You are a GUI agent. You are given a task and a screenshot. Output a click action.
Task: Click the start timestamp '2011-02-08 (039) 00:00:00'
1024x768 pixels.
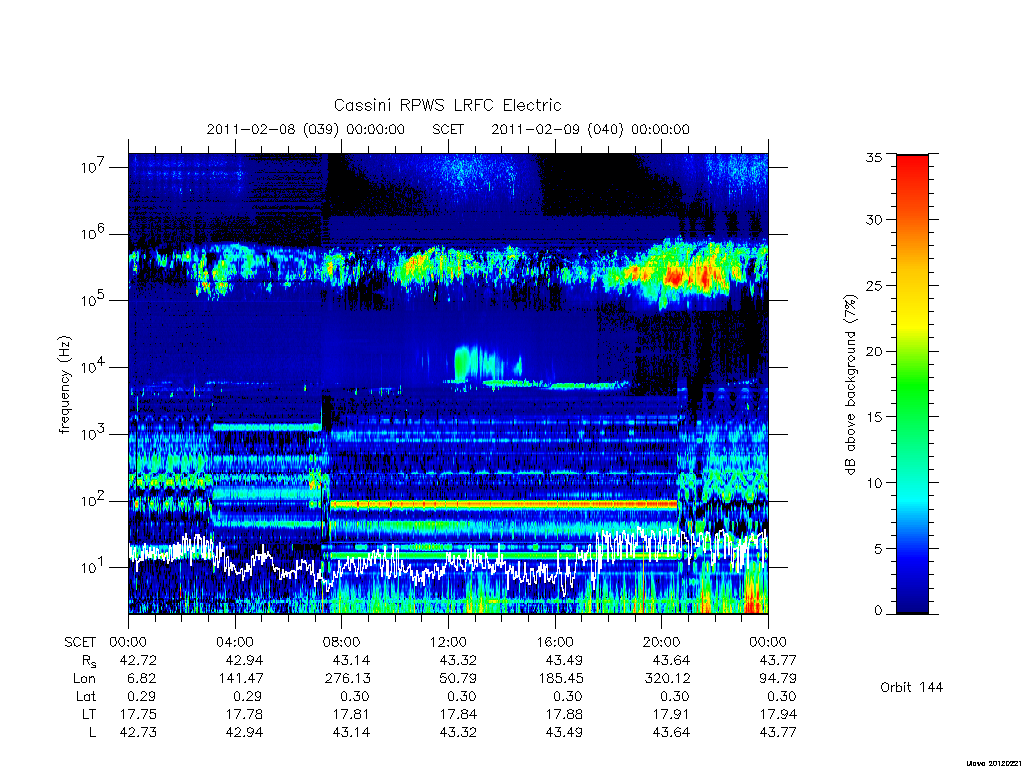click(x=306, y=129)
